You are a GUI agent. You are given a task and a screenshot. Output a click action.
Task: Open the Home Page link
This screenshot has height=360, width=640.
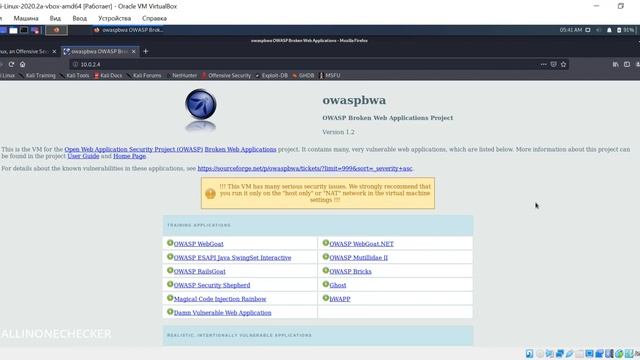click(x=129, y=156)
